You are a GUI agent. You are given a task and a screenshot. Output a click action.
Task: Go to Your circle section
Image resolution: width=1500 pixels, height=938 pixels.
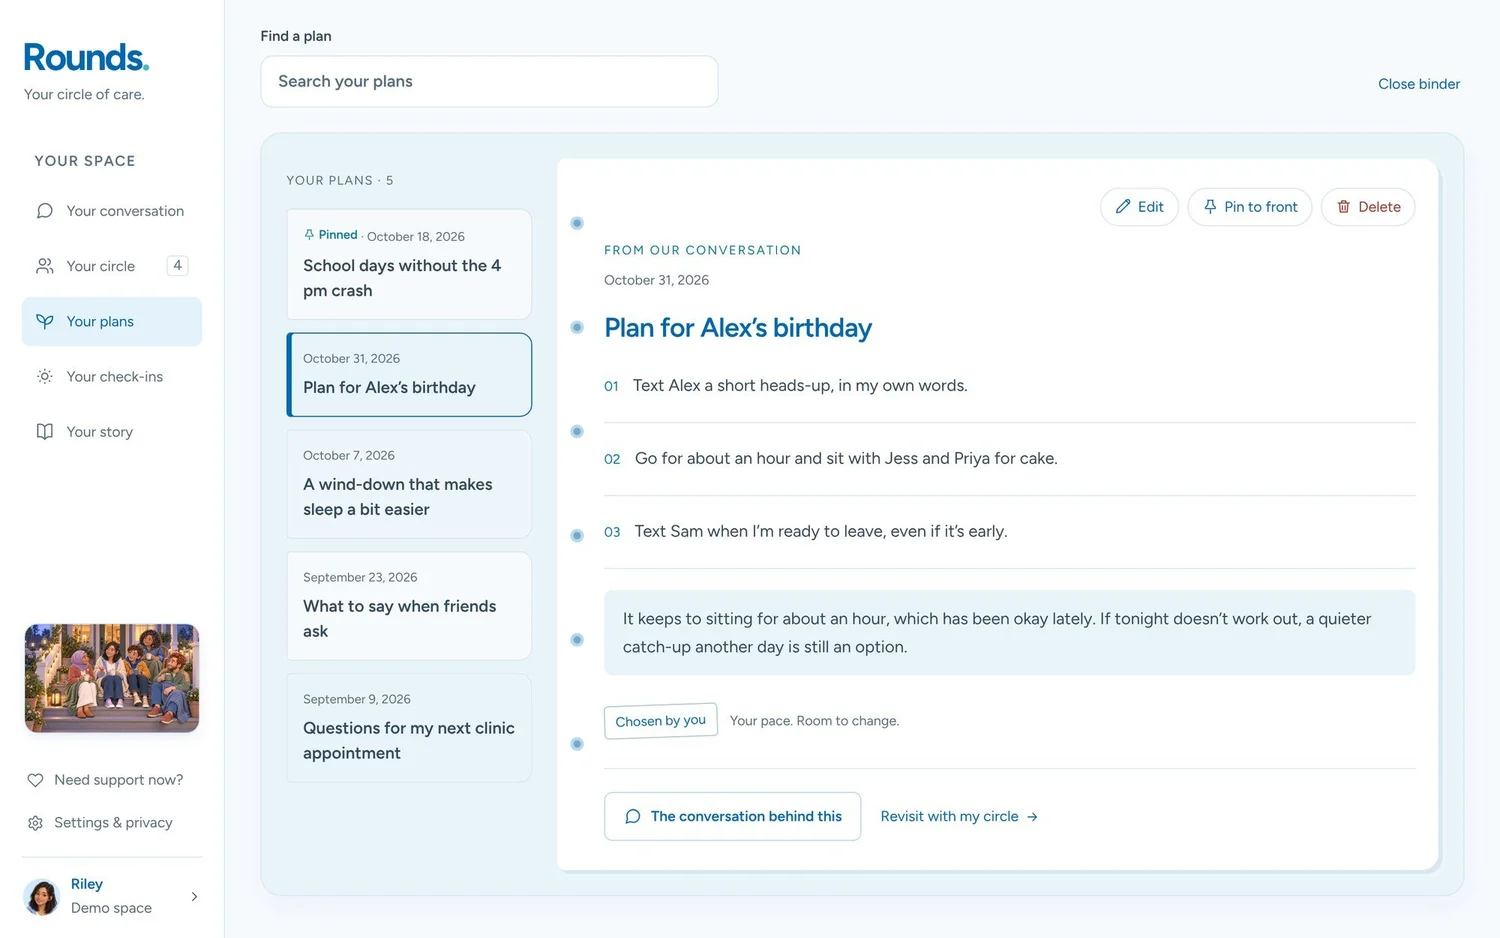(x=112, y=266)
